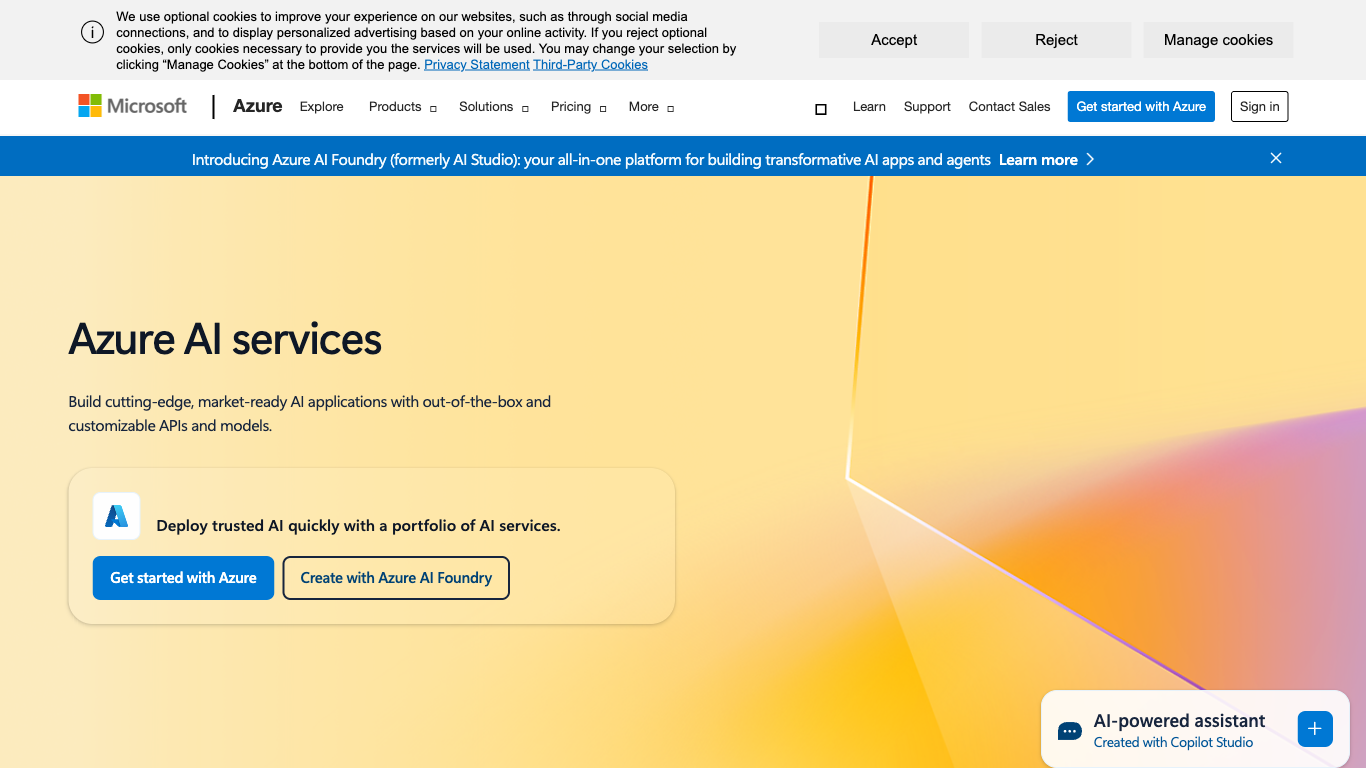Open the Support link in the header
Image resolution: width=1366 pixels, height=768 pixels.
pyautogui.click(x=927, y=107)
